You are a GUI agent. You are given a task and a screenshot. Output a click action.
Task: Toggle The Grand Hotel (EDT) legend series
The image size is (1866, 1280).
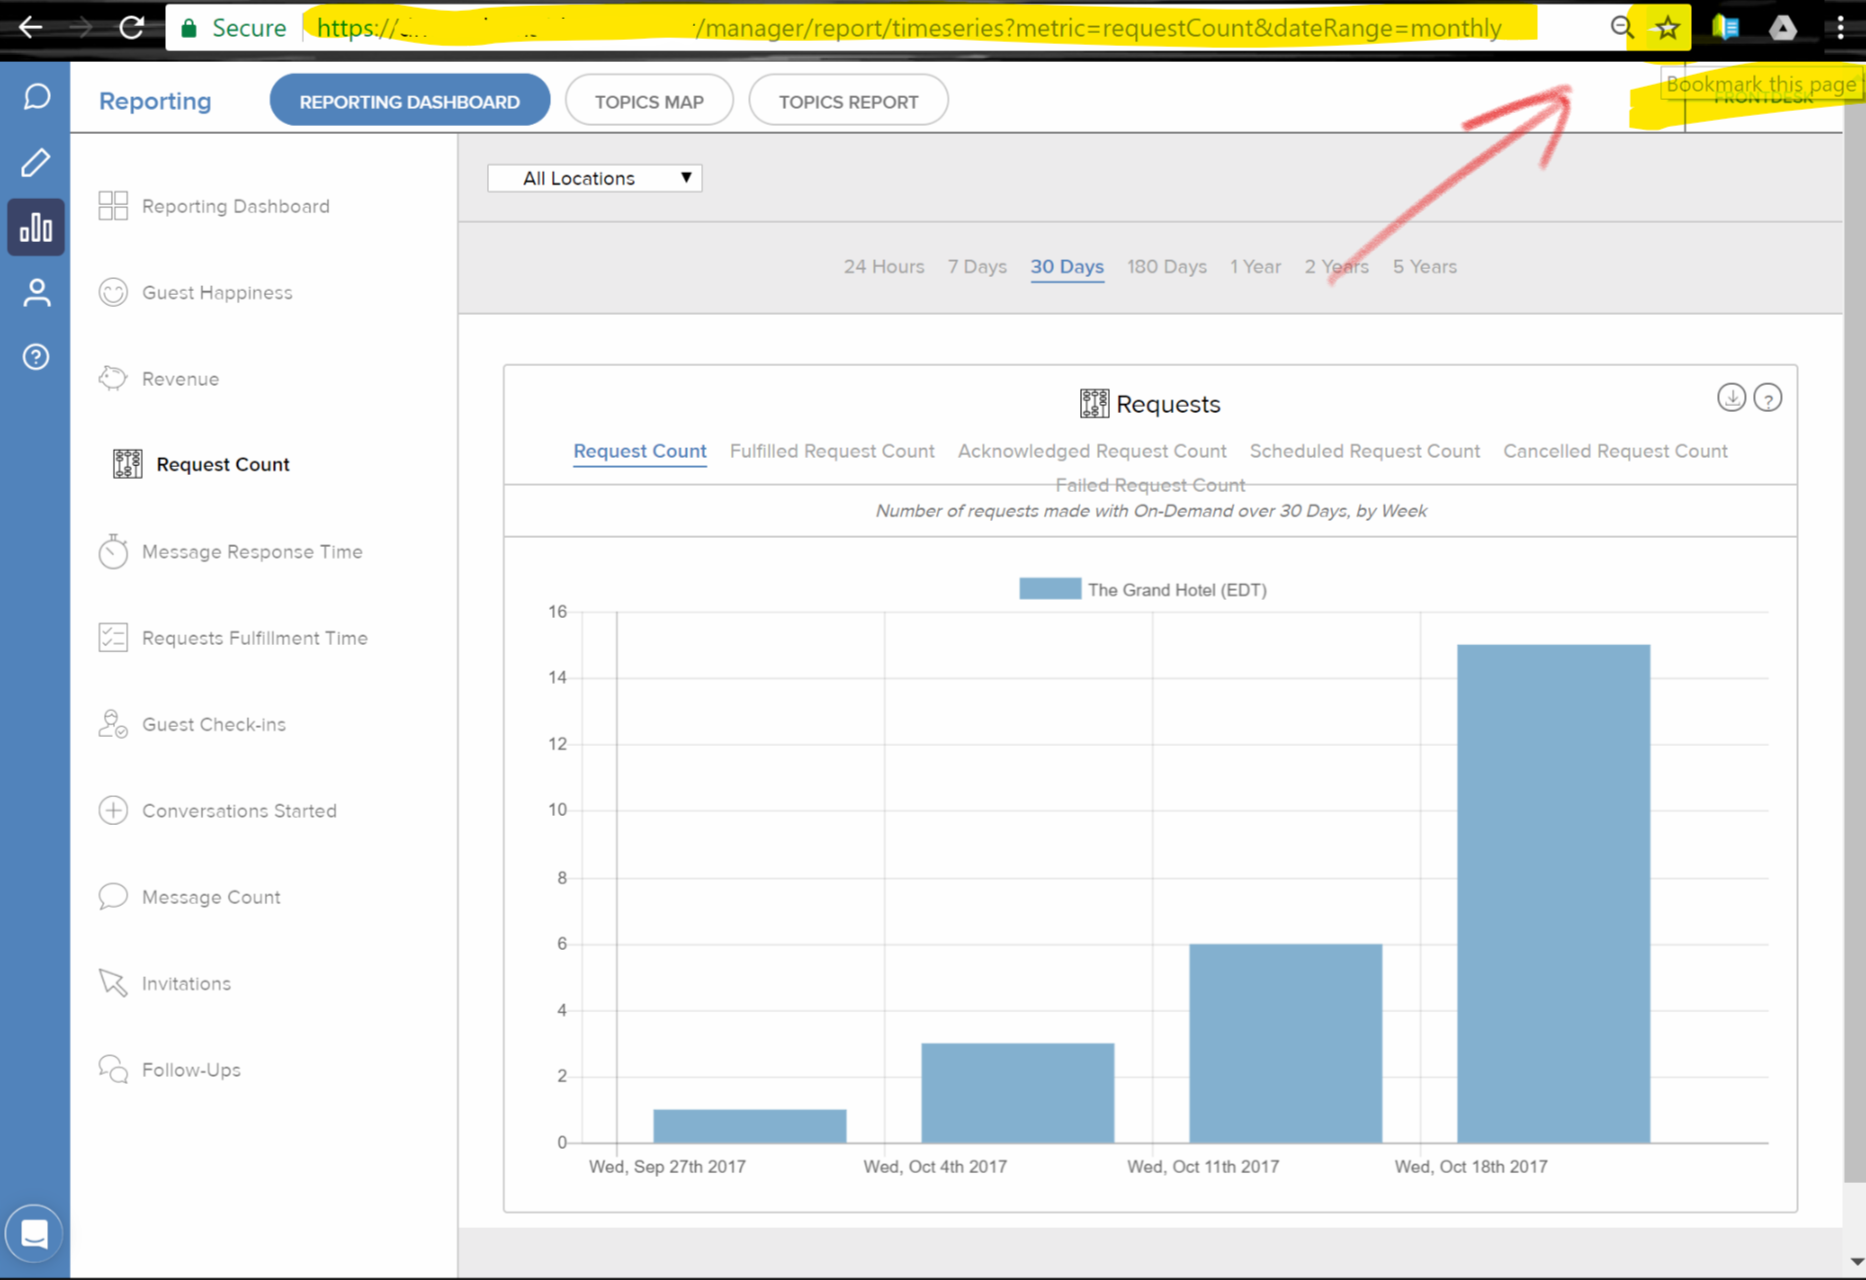(1143, 589)
